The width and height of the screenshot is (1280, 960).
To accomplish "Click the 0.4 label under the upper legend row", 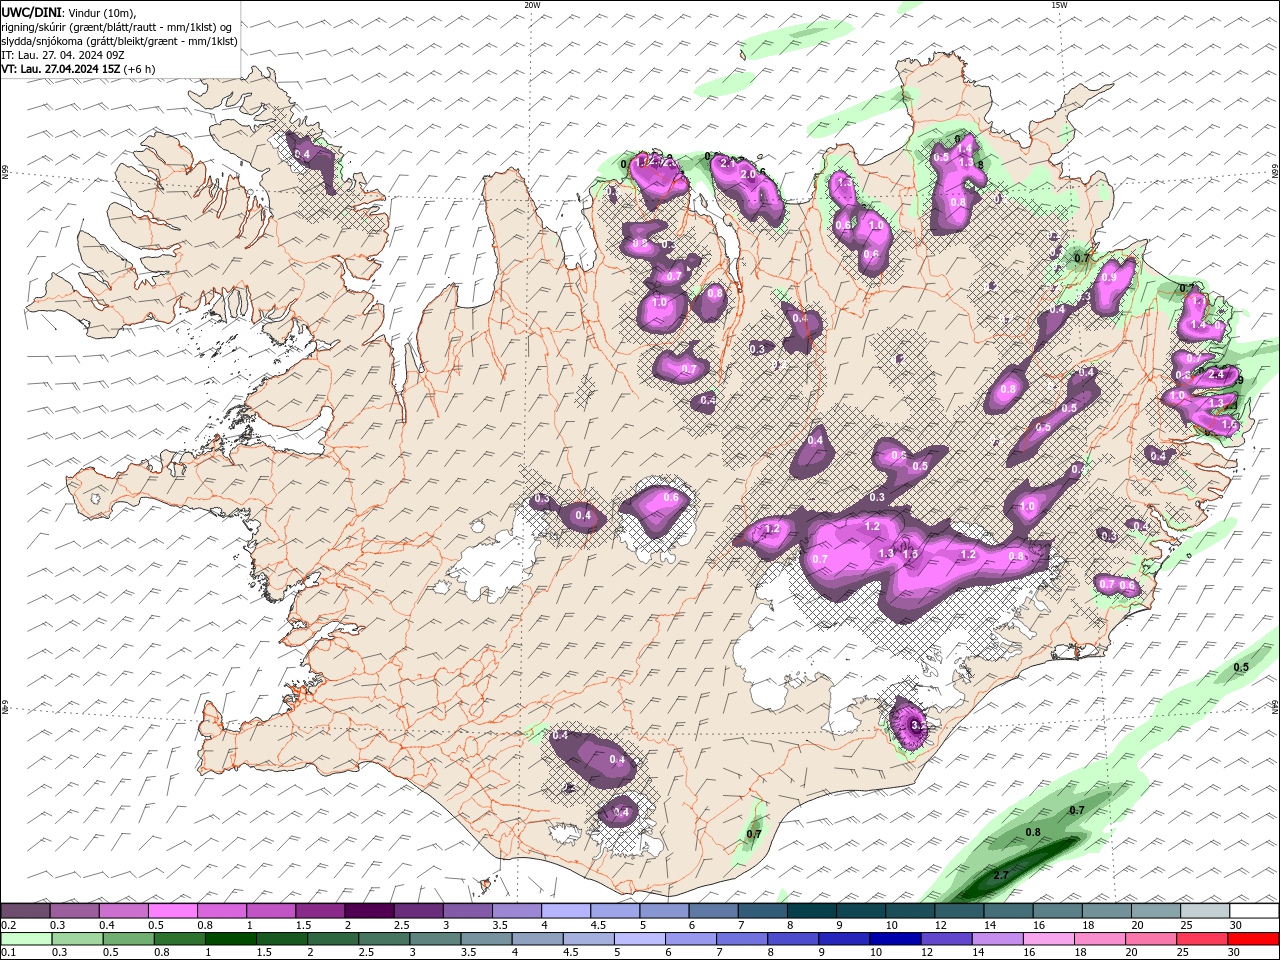I will 106,925.
